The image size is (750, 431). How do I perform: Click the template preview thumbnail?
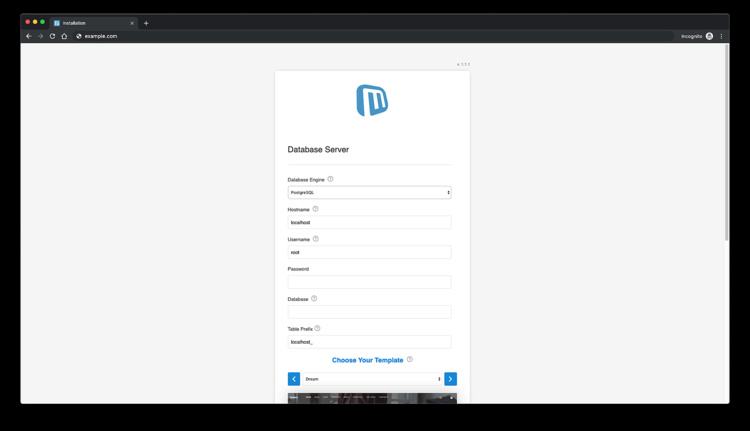pyautogui.click(x=372, y=398)
